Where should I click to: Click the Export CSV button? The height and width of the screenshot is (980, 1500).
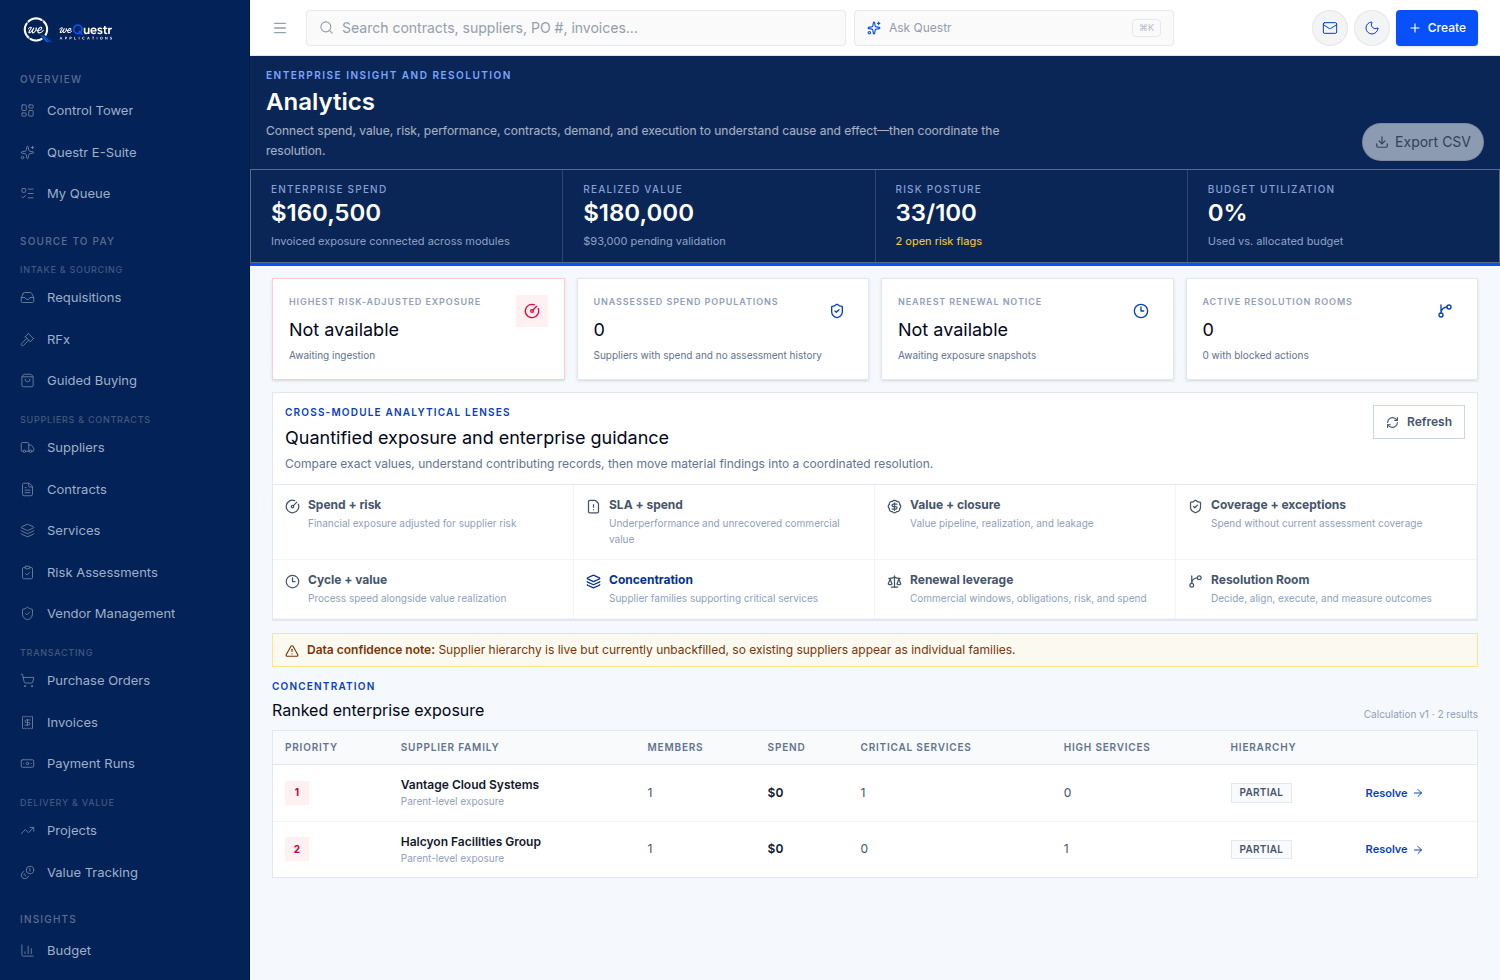[1422, 142]
